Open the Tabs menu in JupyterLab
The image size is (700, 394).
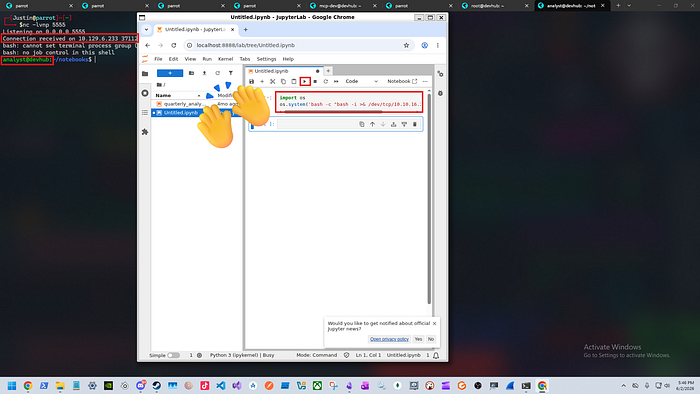[245, 59]
